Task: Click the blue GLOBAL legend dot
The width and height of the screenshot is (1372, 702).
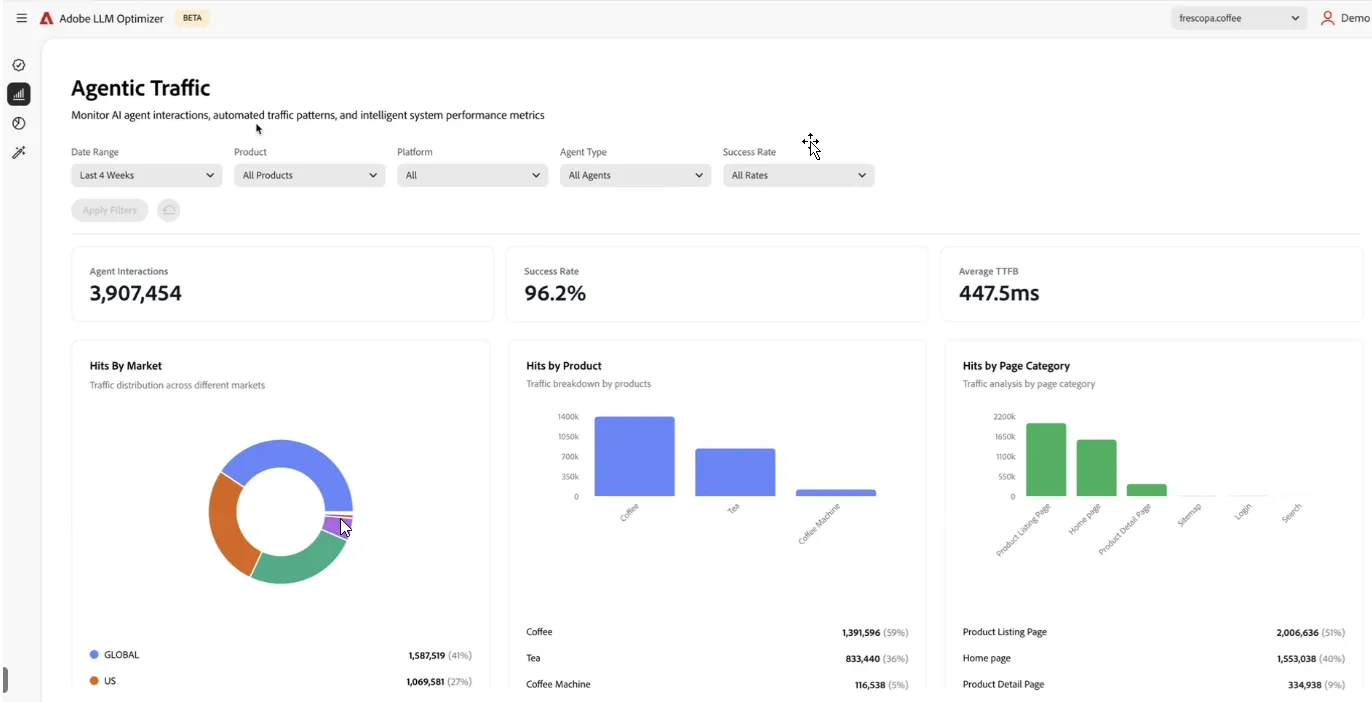Action: tap(94, 655)
